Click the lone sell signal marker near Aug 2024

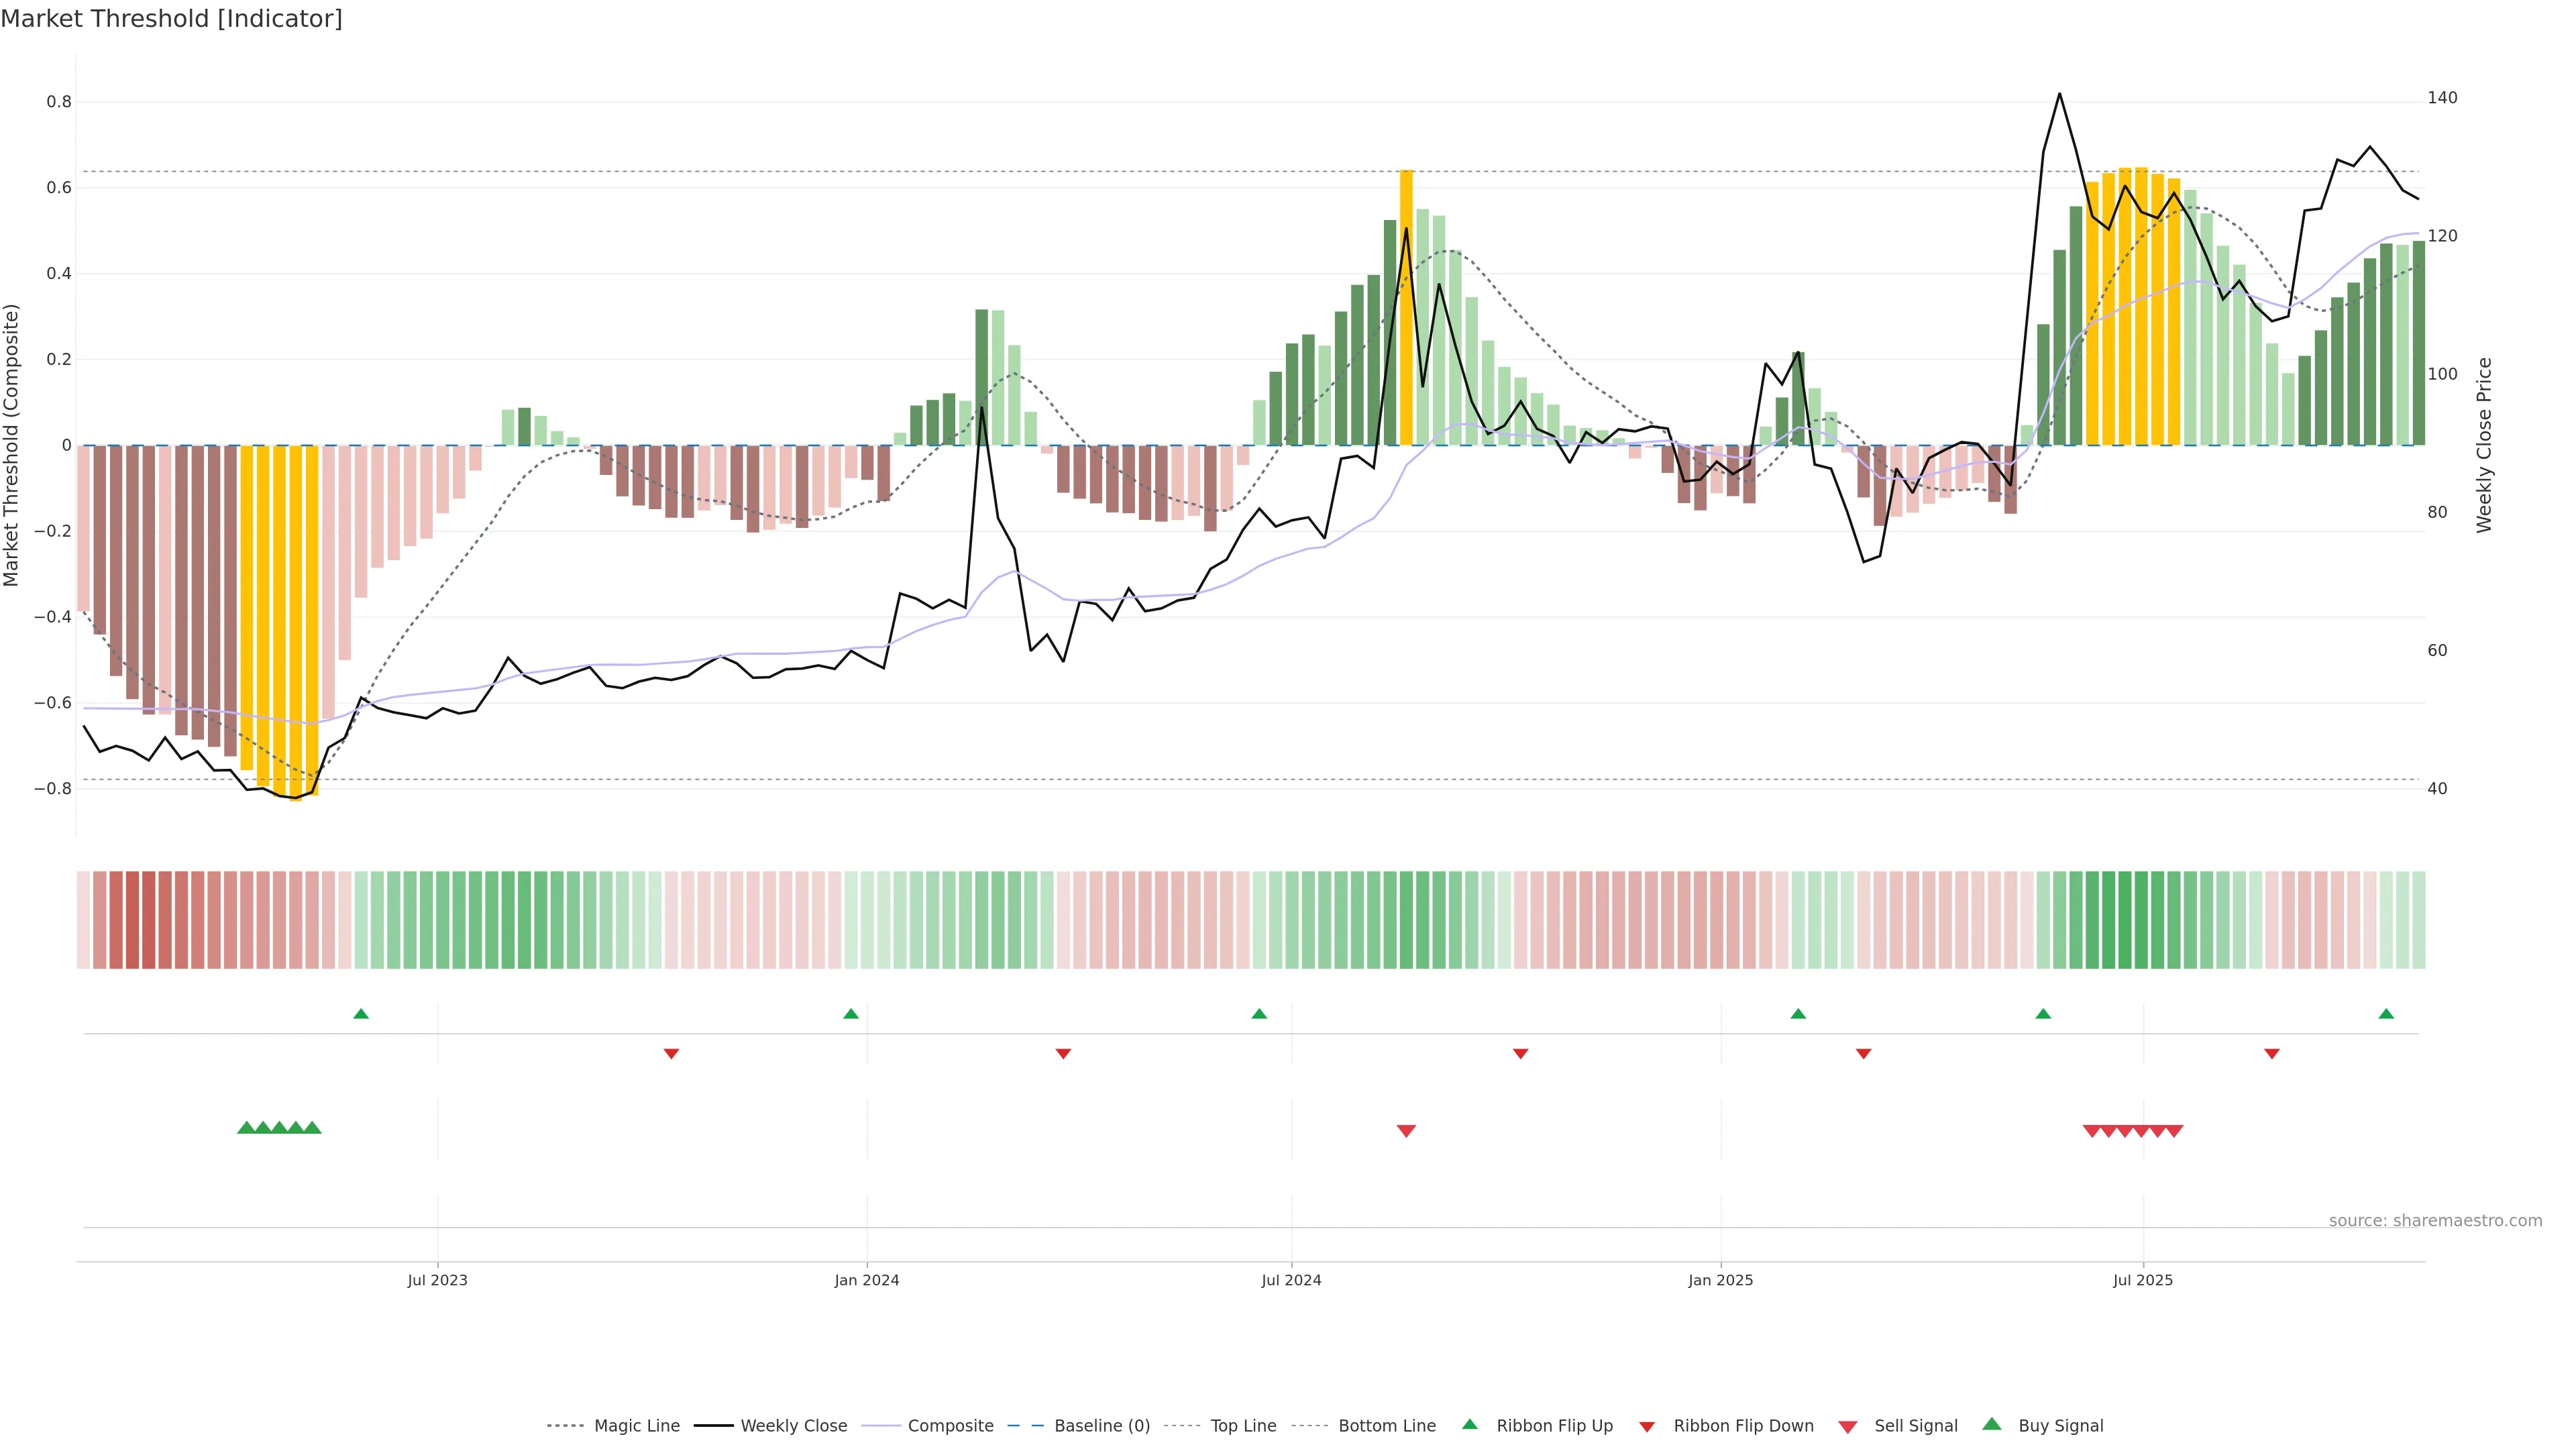[1406, 1131]
